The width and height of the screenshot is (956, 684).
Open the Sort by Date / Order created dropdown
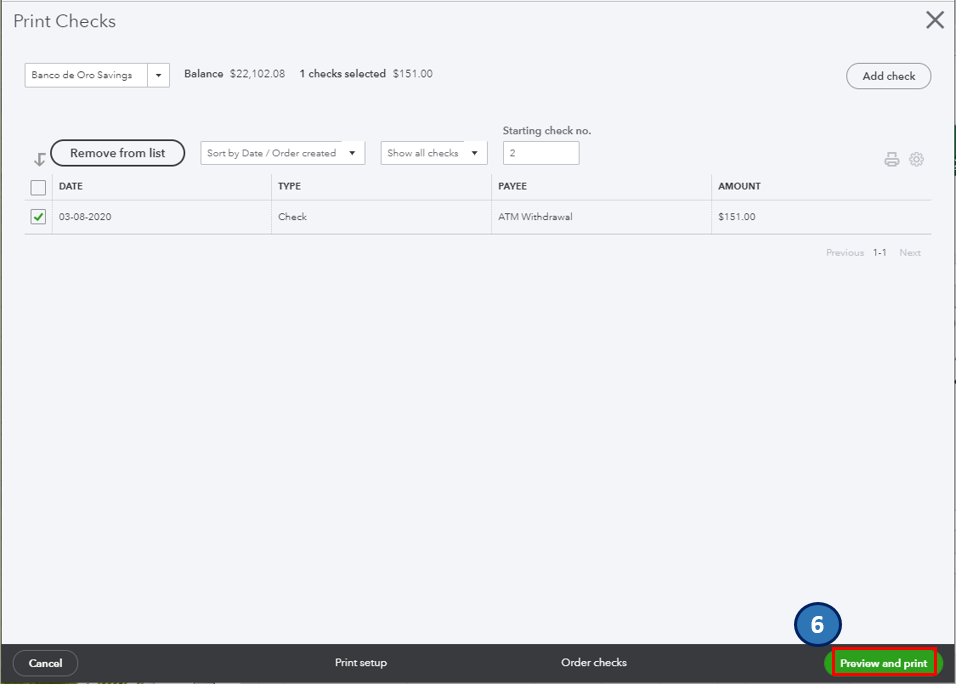click(x=282, y=153)
